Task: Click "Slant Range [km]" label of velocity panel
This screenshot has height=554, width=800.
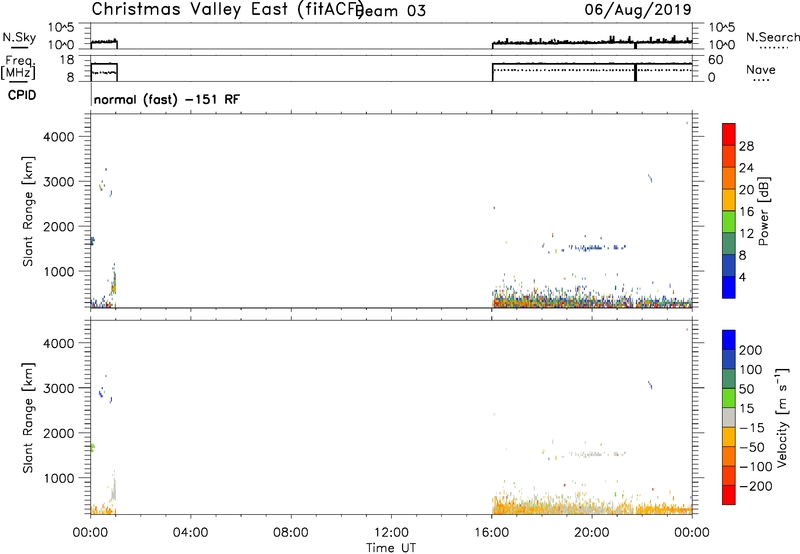Action: 28,418
